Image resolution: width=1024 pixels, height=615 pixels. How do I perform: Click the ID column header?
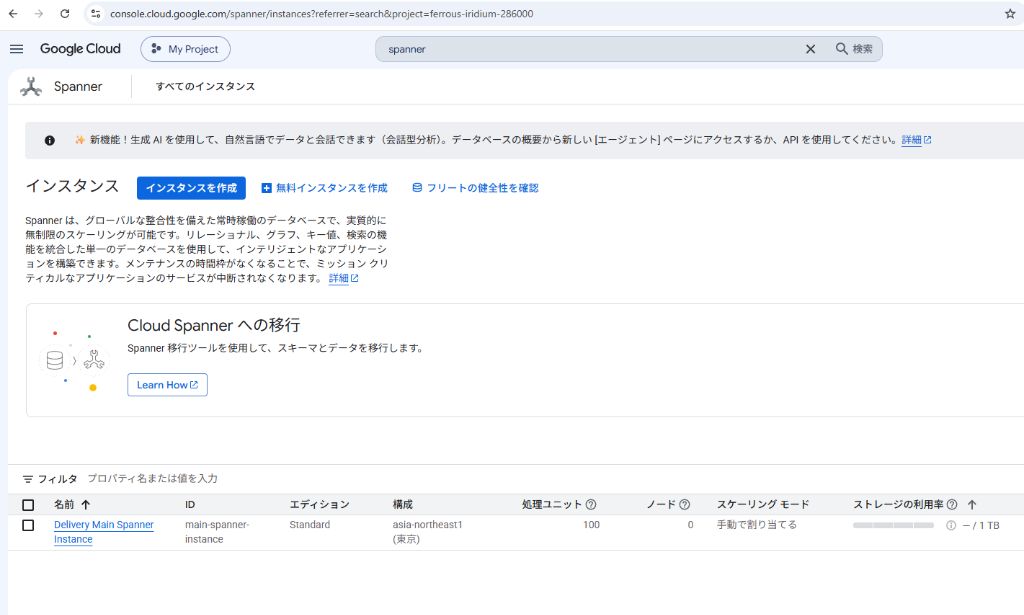[190, 505]
